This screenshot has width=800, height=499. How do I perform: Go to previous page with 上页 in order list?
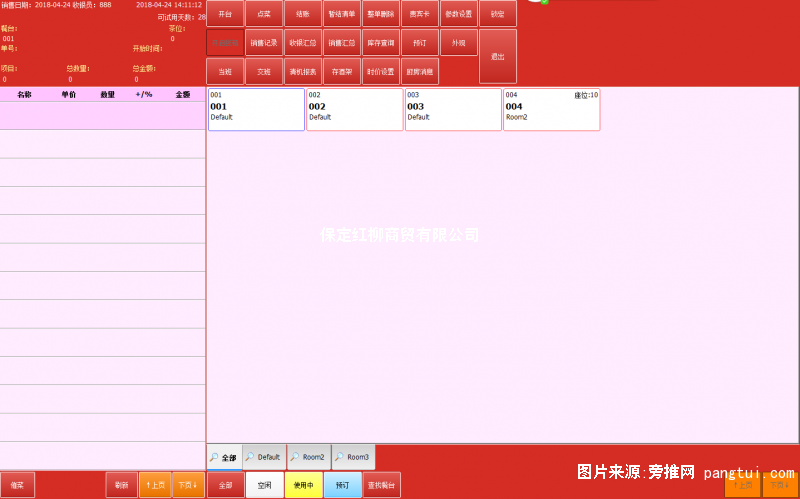(155, 485)
